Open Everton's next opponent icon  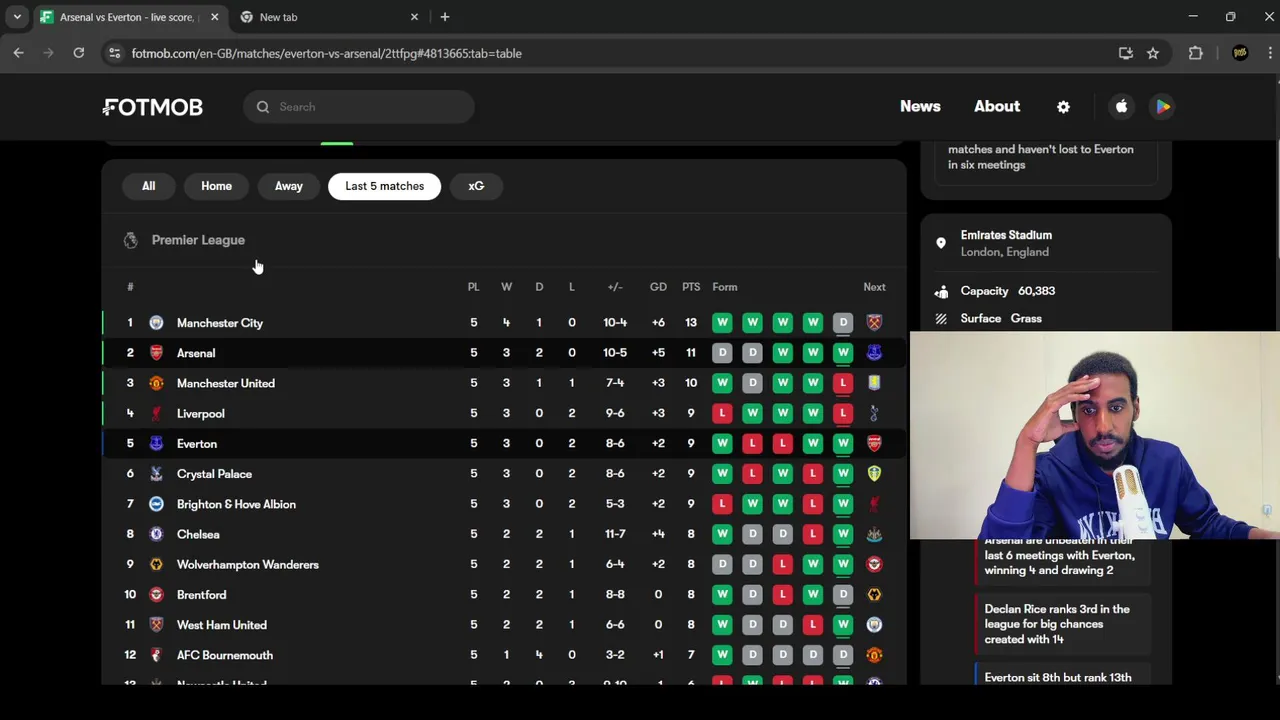(x=874, y=443)
